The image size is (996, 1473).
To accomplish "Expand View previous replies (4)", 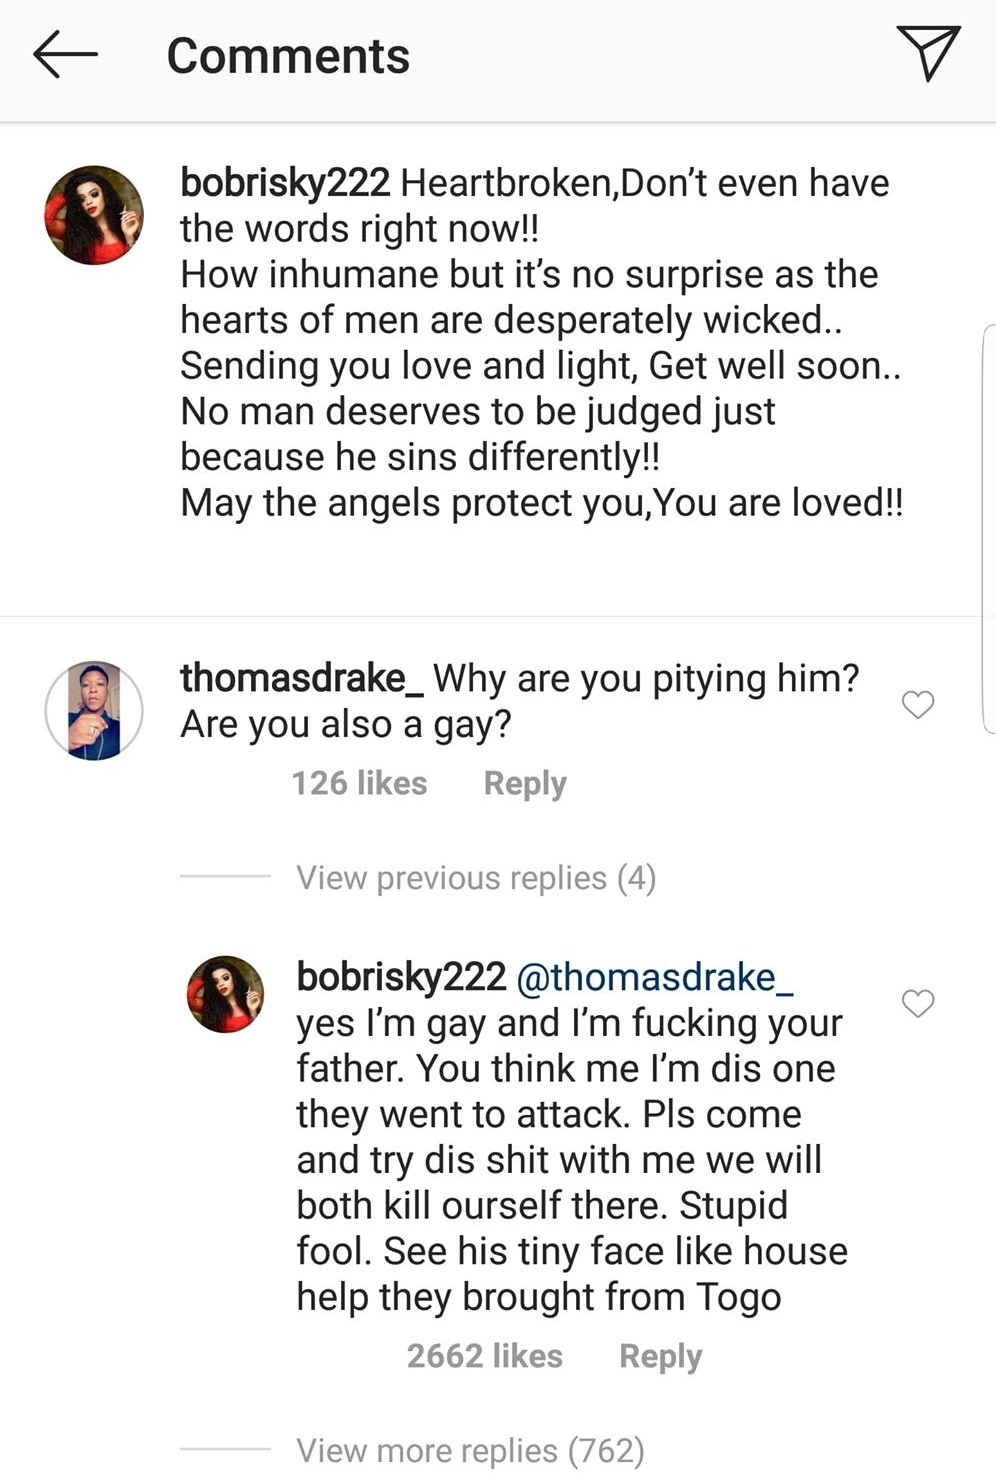I will (476, 878).
